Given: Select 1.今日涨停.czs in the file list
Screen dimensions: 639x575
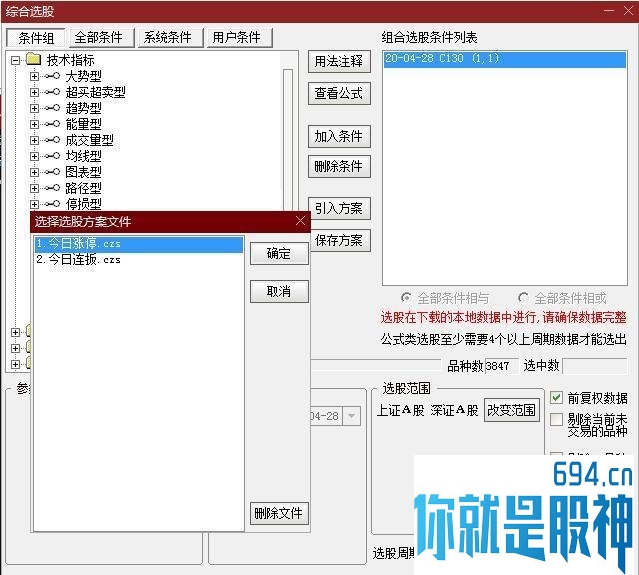Looking at the screenshot, I should [139, 244].
